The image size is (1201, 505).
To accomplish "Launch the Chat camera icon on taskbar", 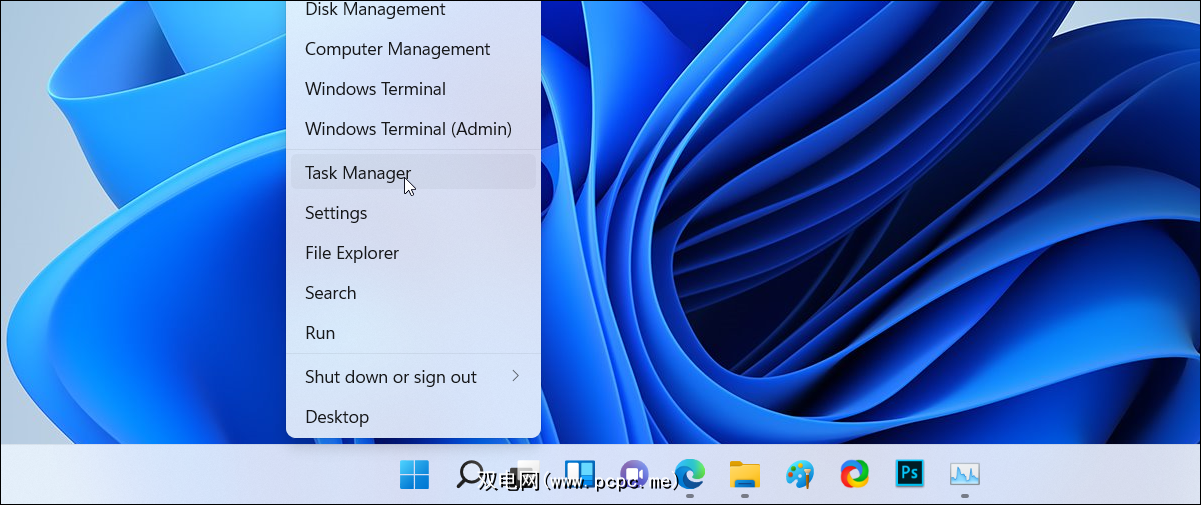I will tap(634, 474).
